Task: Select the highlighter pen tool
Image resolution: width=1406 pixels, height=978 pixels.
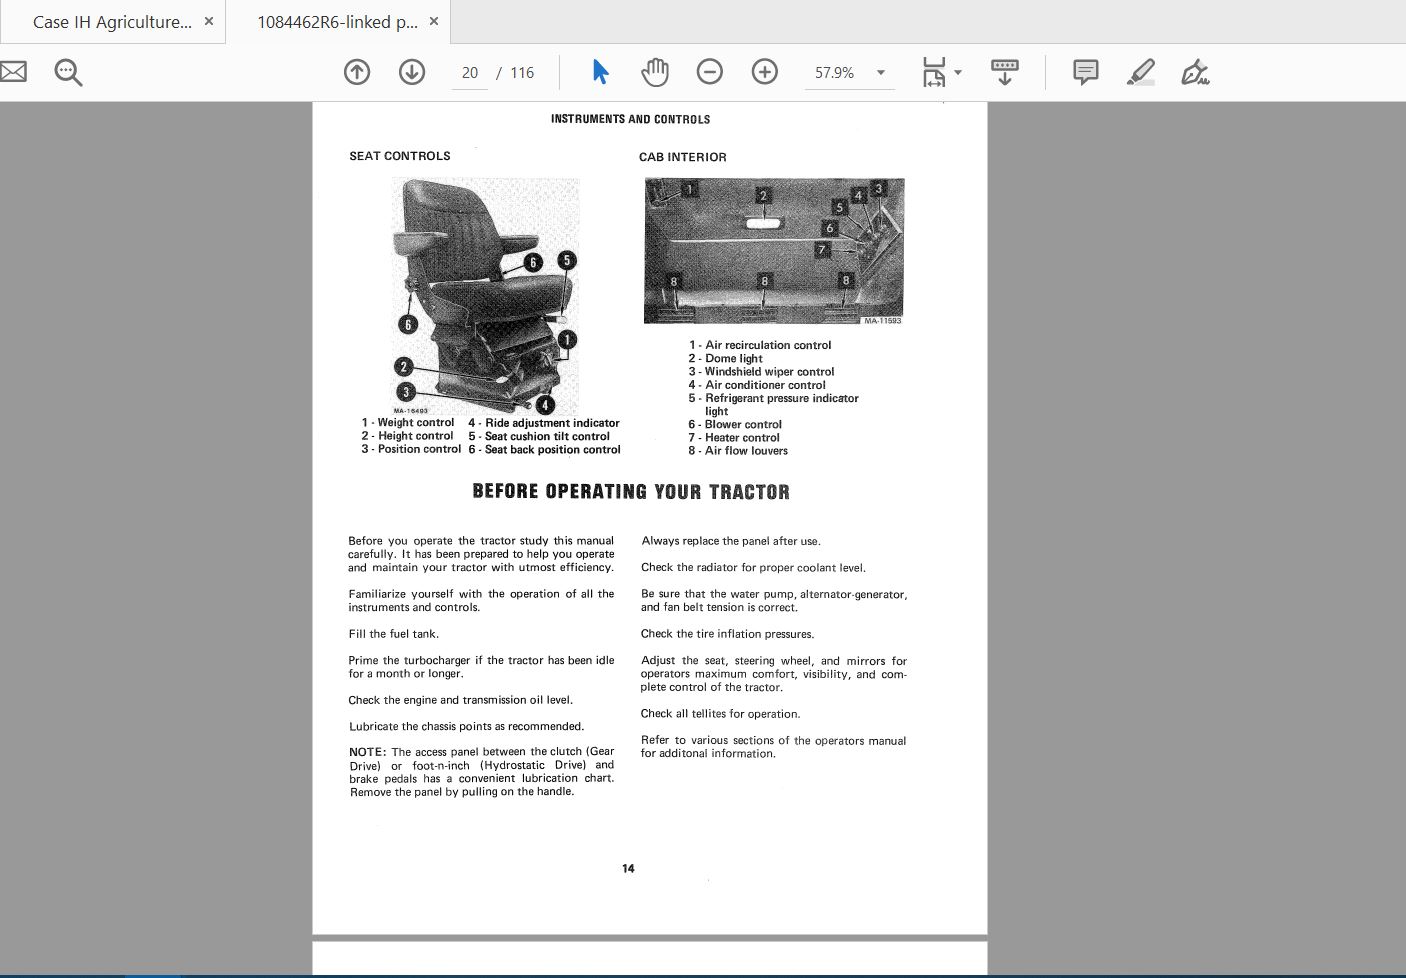Action: (1140, 72)
